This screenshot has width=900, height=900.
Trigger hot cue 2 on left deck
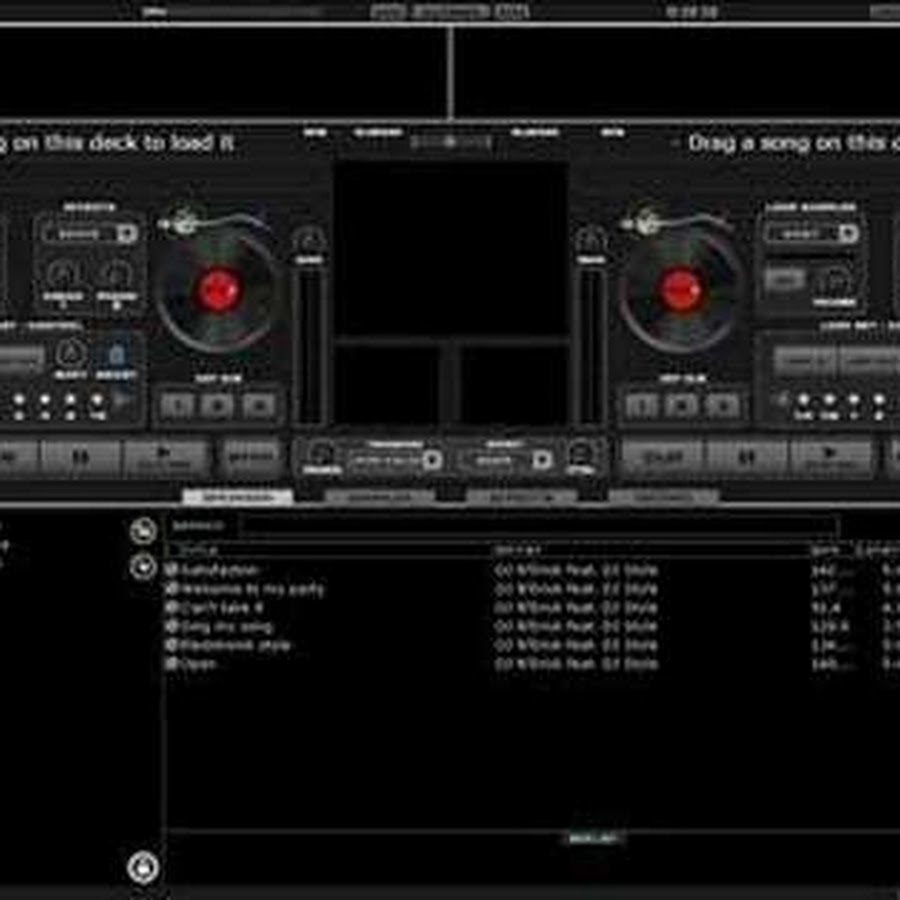click(x=218, y=406)
